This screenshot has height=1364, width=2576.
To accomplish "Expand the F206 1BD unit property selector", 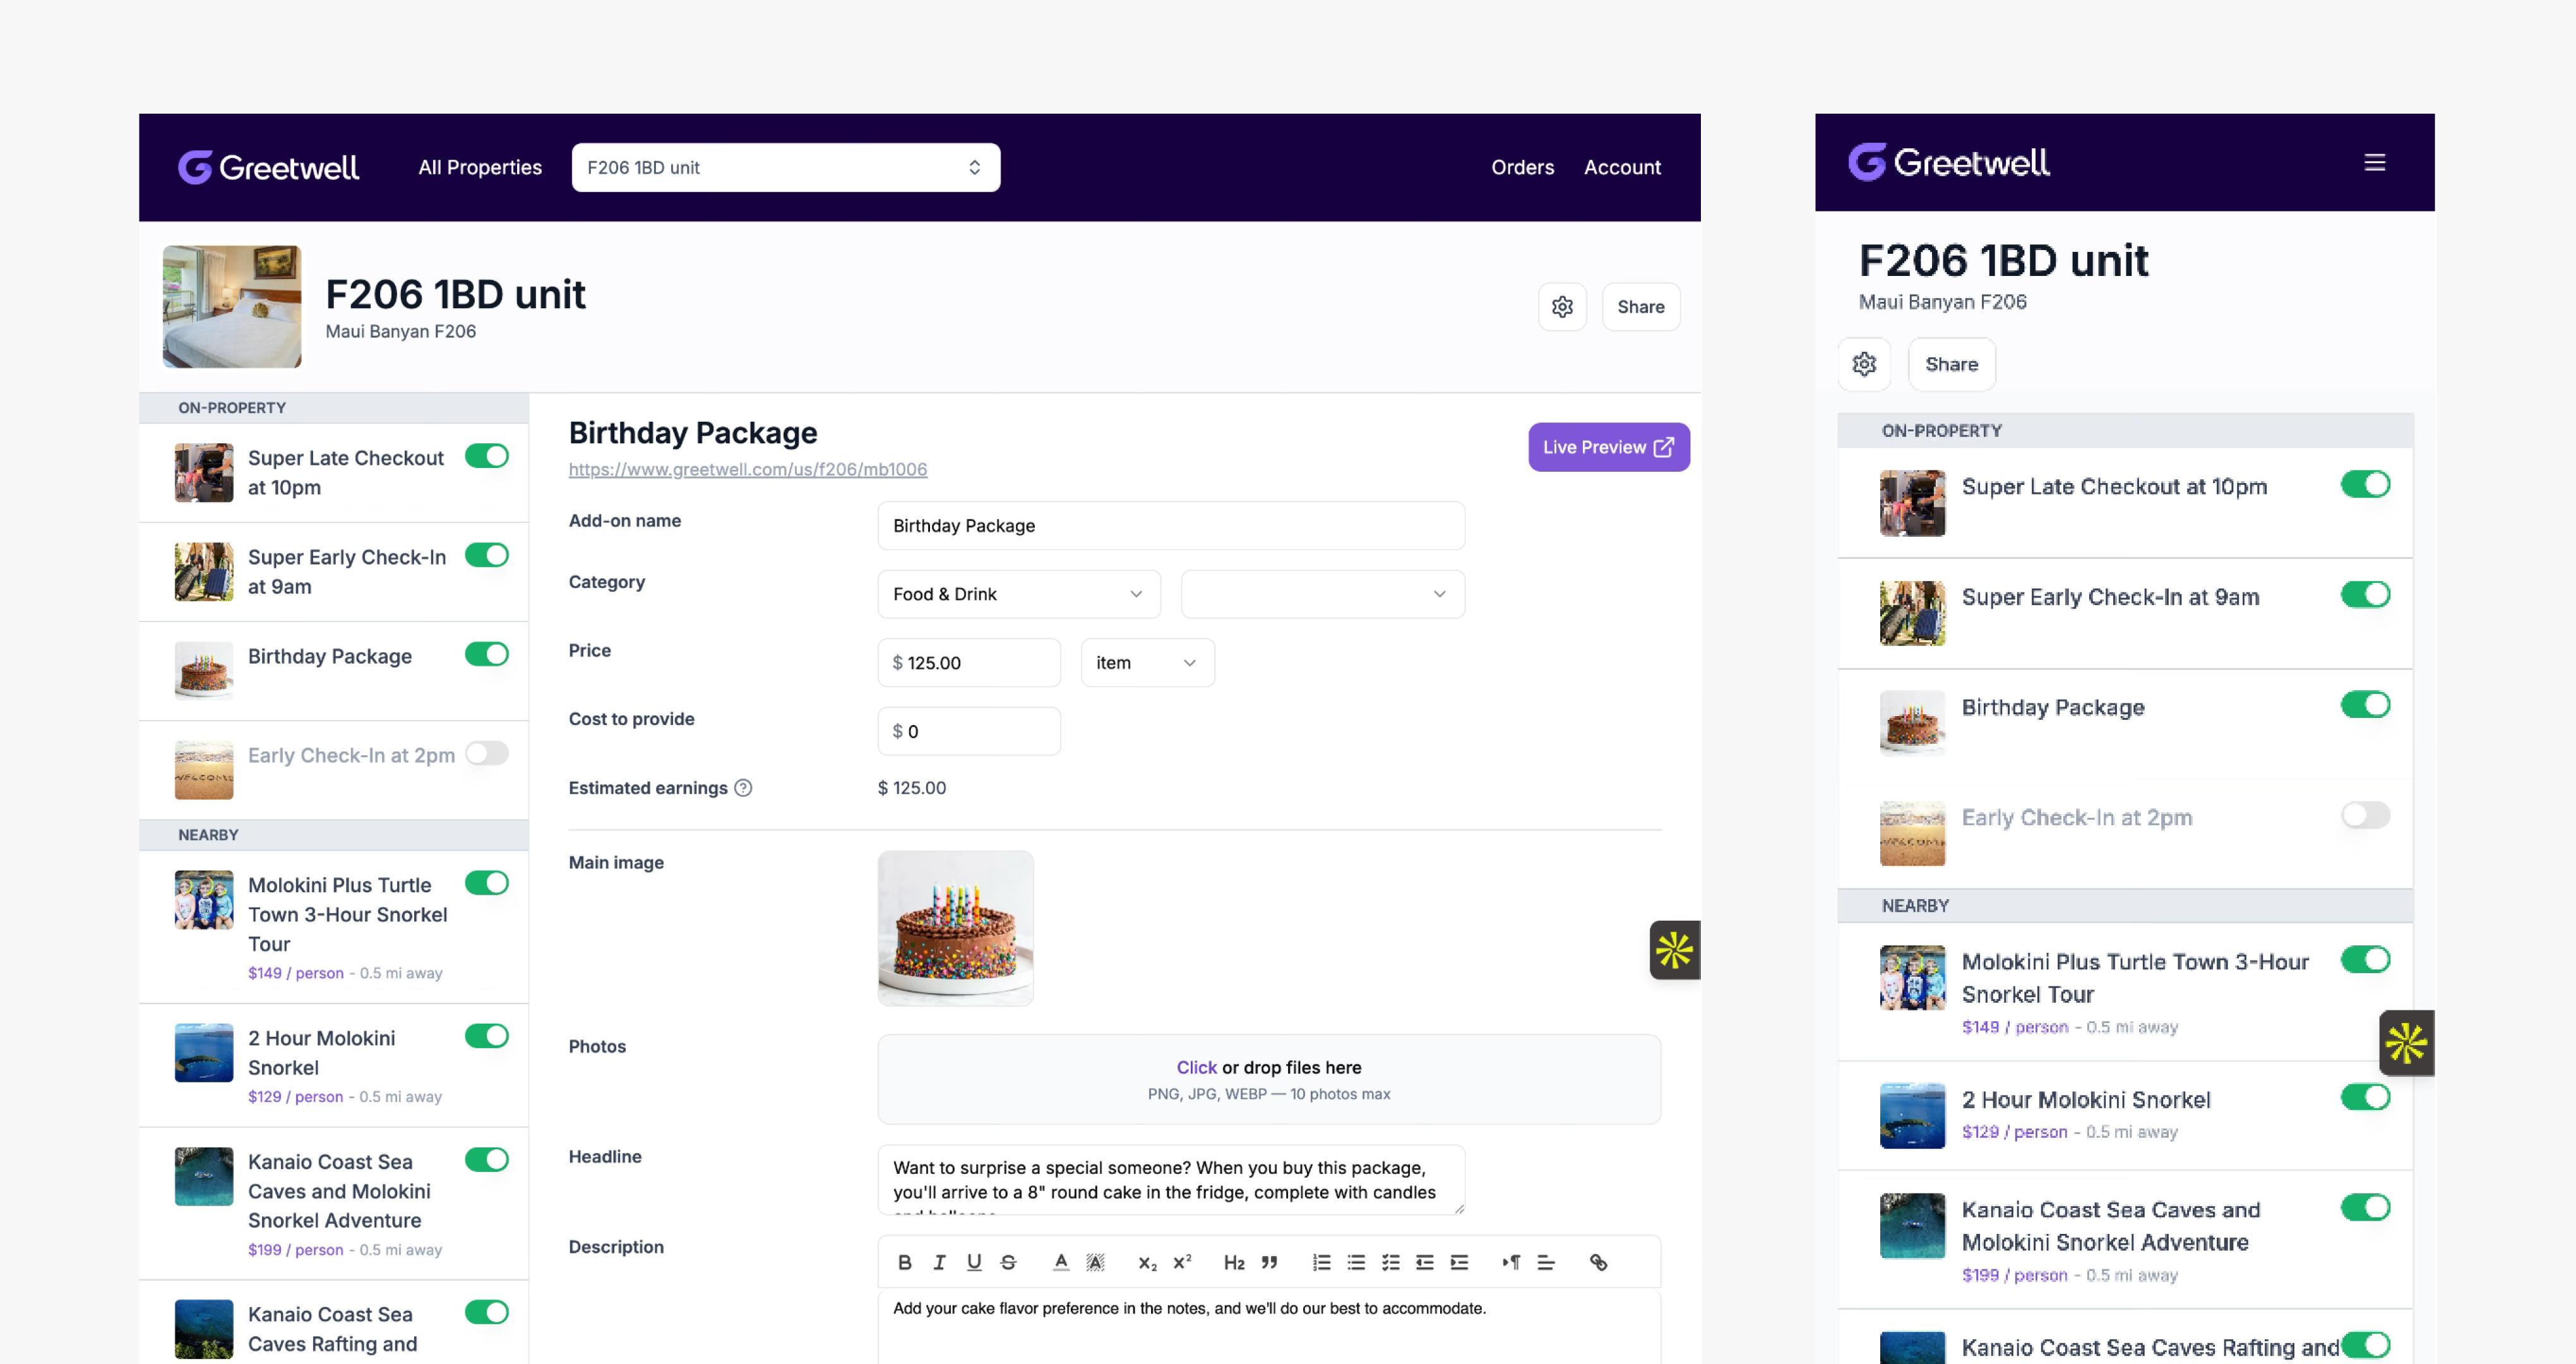I will [x=785, y=168].
